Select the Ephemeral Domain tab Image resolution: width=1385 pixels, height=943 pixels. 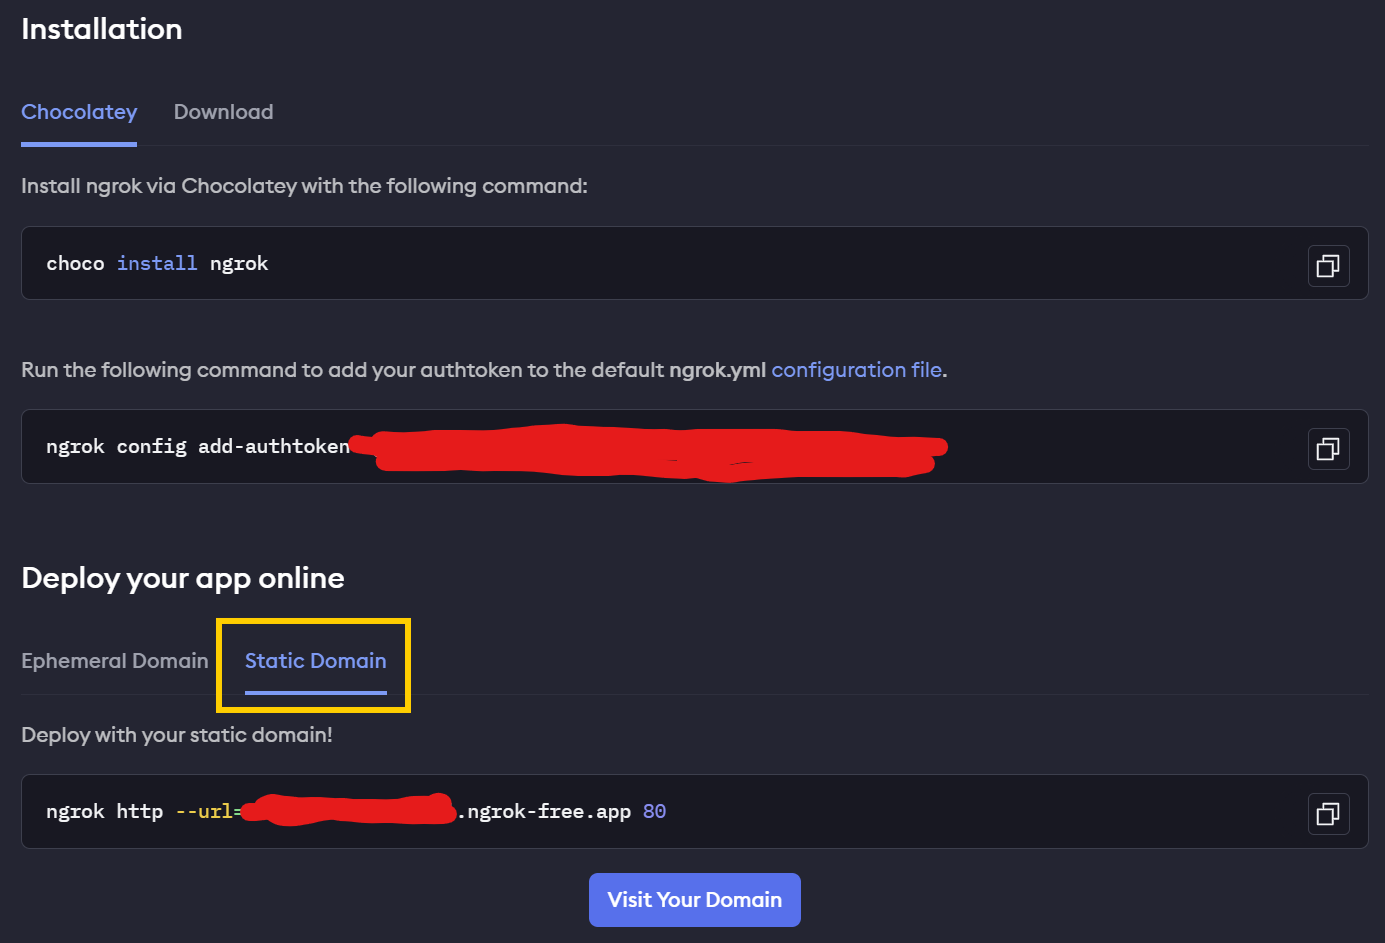pyautogui.click(x=115, y=661)
